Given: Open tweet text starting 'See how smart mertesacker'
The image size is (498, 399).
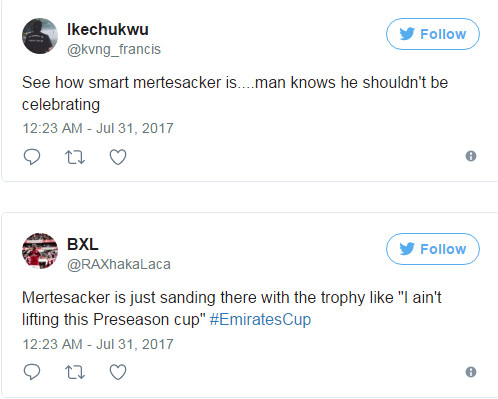Looking at the screenshot, I should [235, 93].
